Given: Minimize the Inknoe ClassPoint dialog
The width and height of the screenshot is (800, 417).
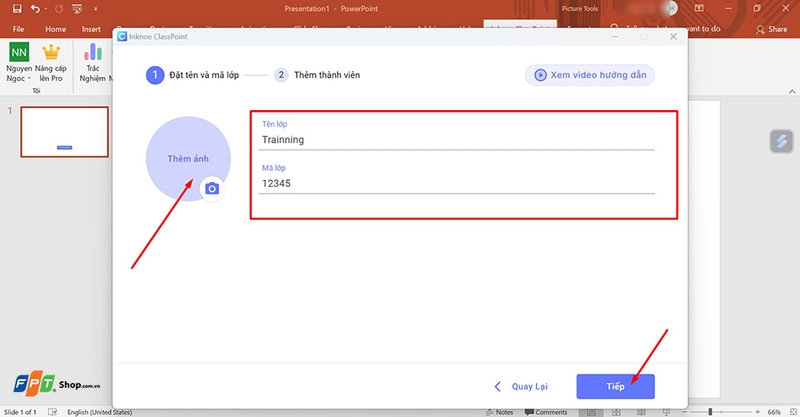Looking at the screenshot, I should click(615, 37).
